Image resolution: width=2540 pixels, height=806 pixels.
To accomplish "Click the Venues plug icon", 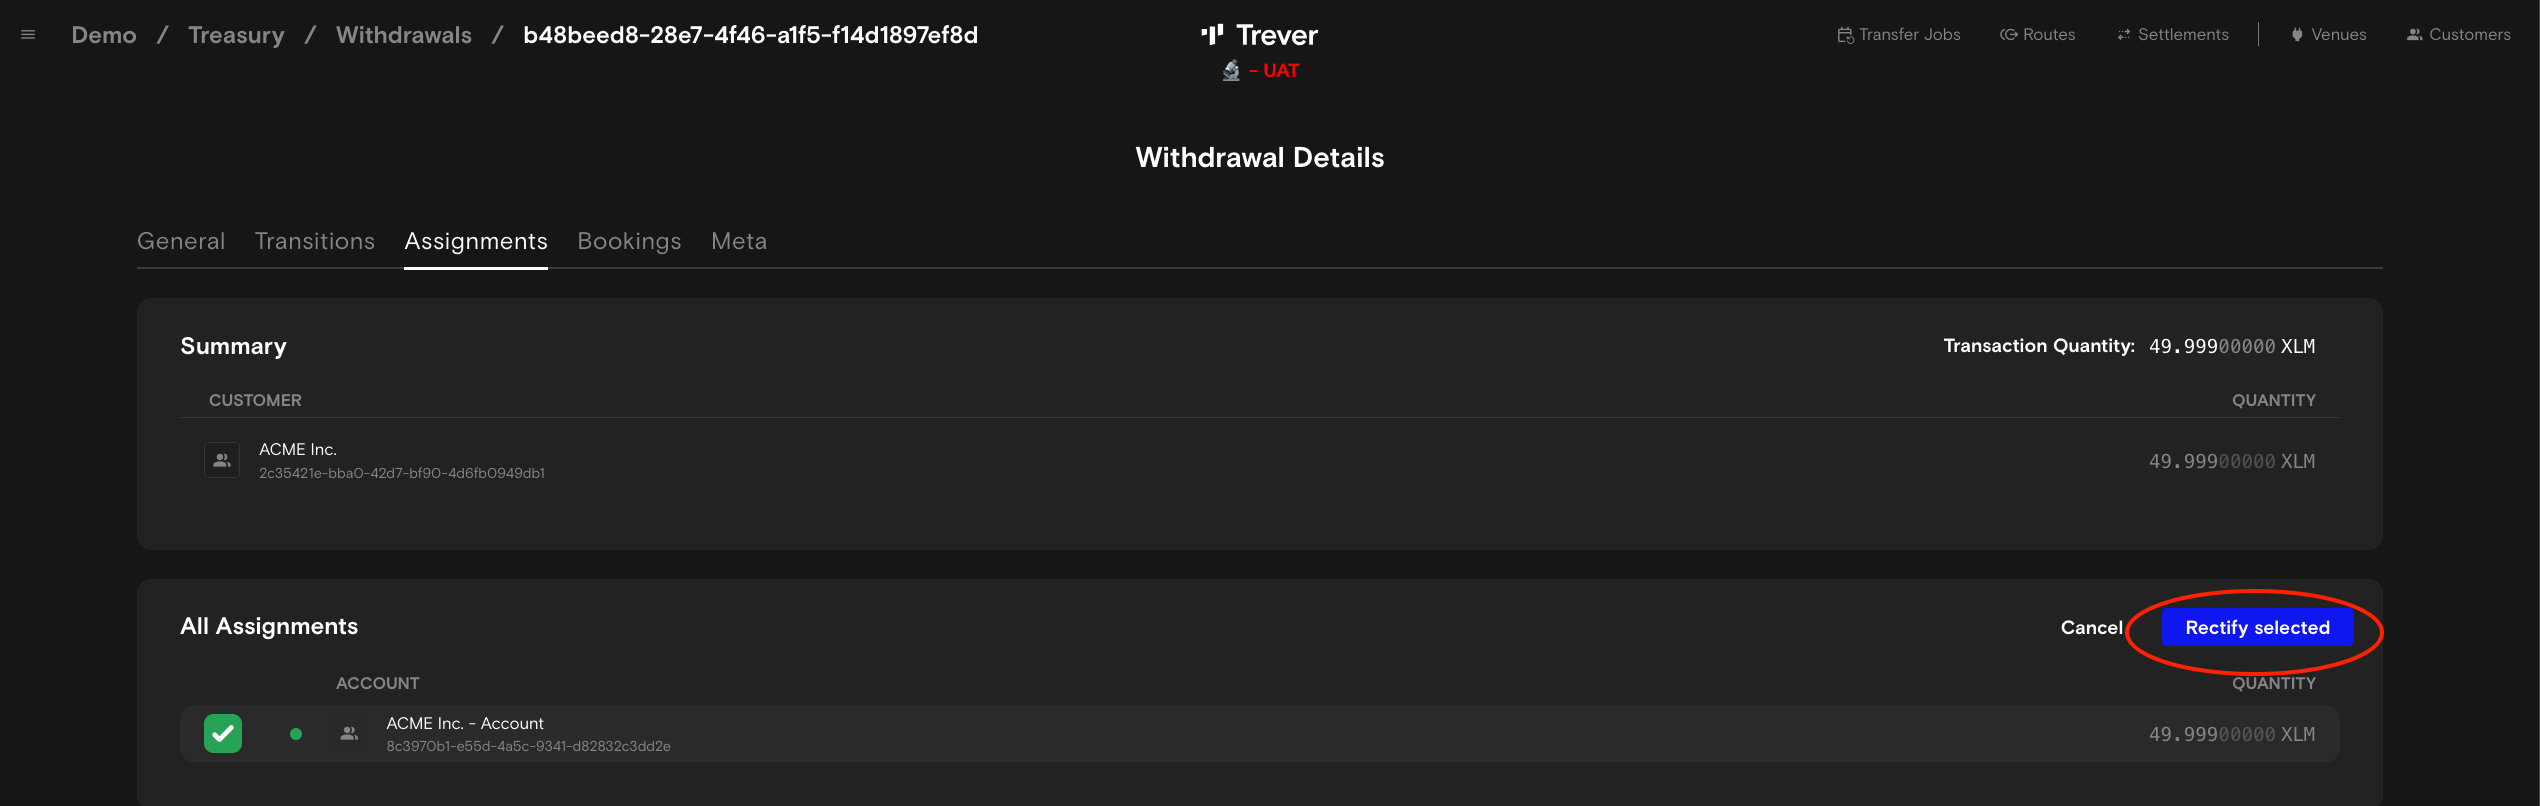I will click(2297, 35).
